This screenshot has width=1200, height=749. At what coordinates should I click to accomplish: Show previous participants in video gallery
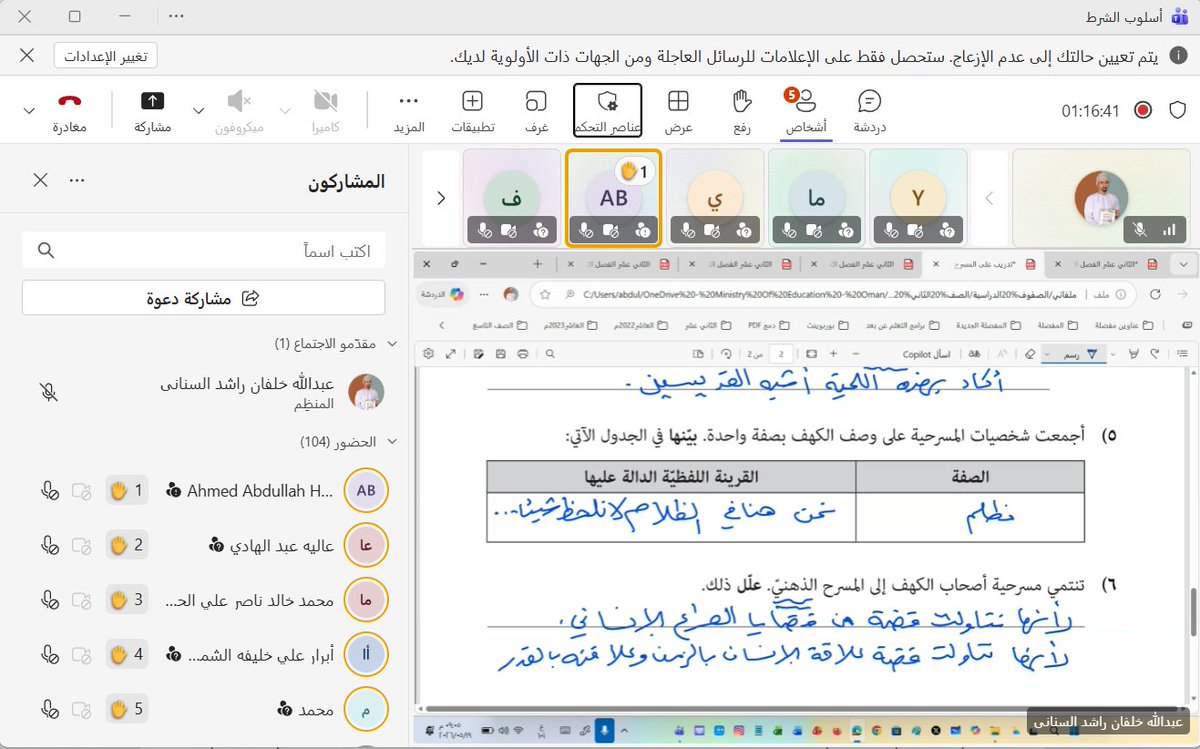pos(989,198)
